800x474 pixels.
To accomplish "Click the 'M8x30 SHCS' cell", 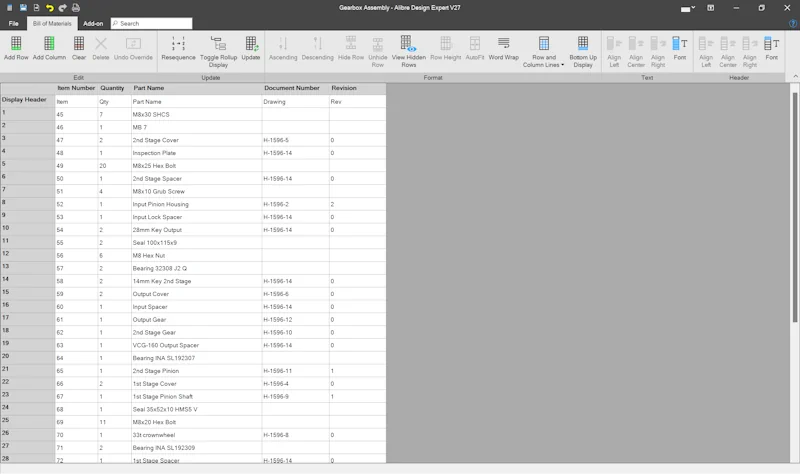I will [x=196, y=114].
